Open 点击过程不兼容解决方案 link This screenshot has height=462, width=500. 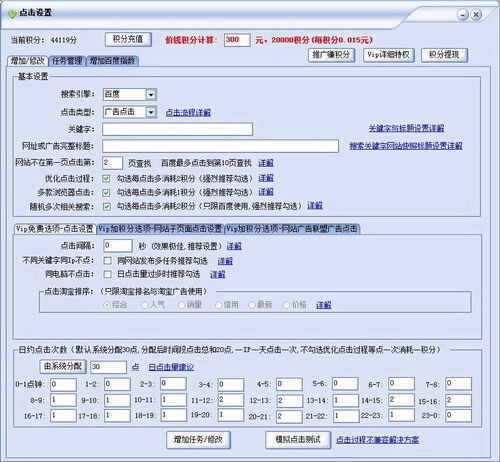click(378, 440)
